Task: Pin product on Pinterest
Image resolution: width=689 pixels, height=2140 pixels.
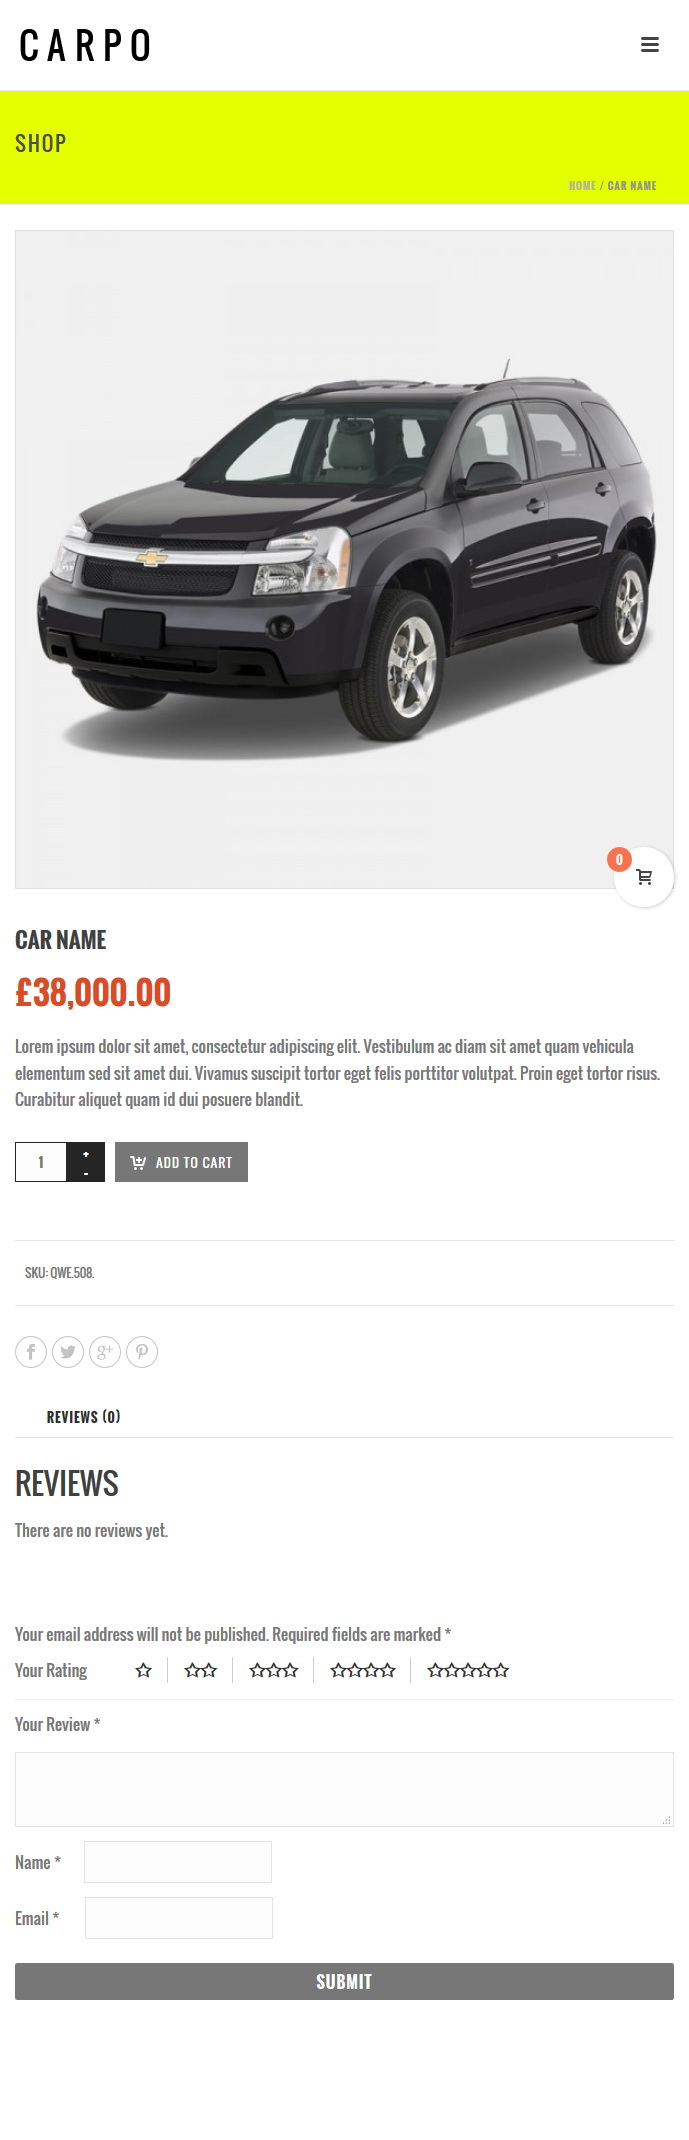Action: [142, 1352]
